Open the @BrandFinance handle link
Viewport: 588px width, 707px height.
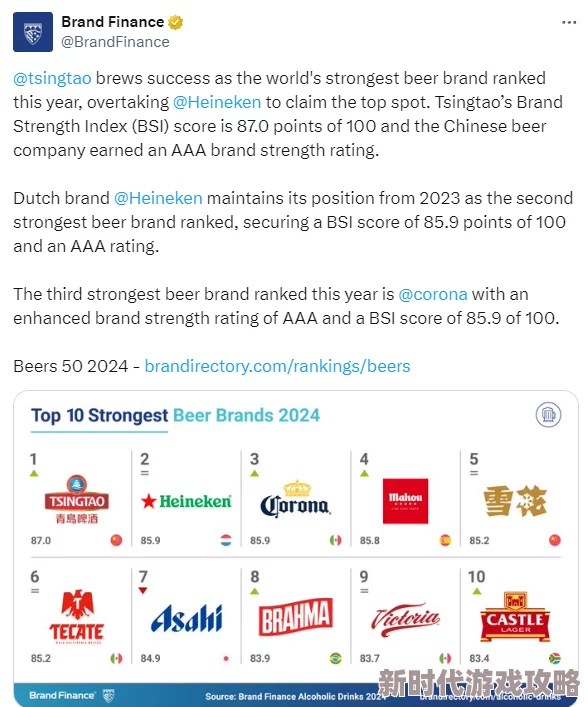[x=115, y=42]
